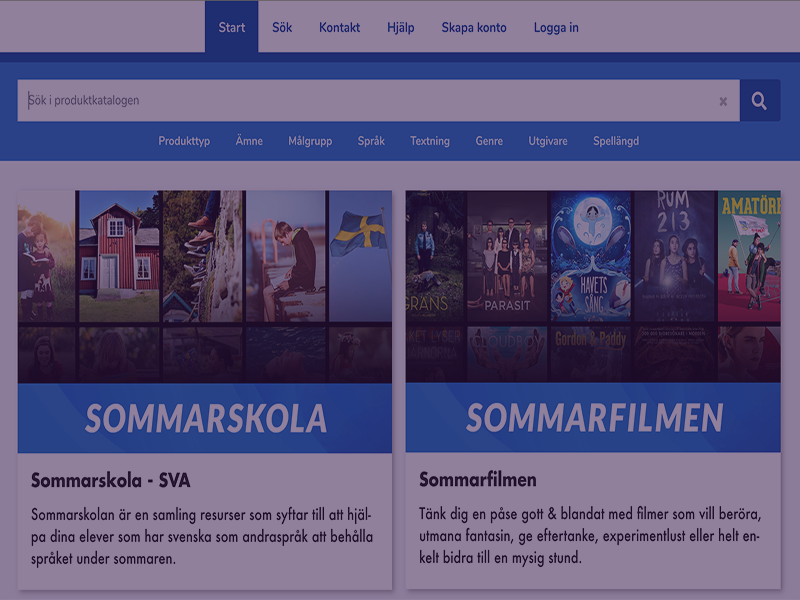Open the Kontakt page
The width and height of the screenshot is (800, 600).
pyautogui.click(x=339, y=27)
